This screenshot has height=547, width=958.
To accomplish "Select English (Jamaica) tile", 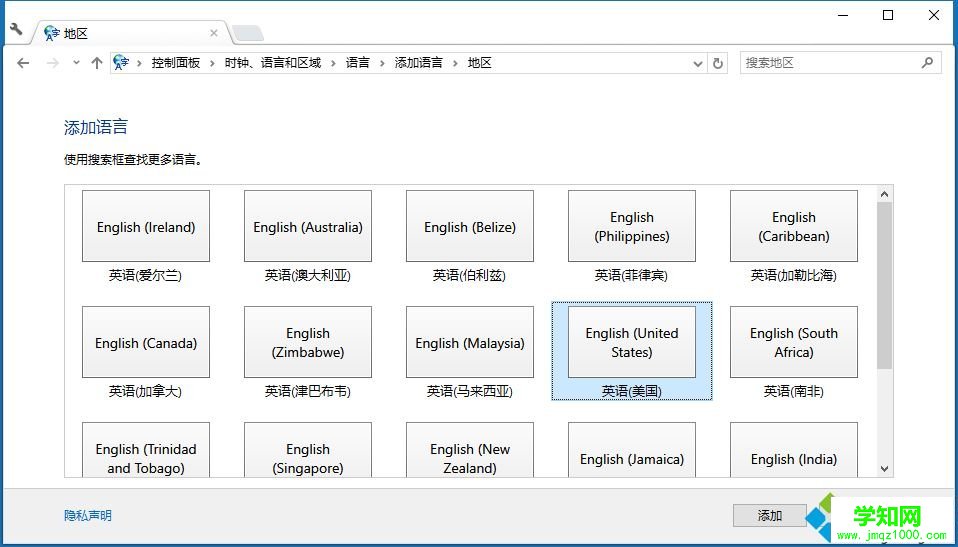I will tap(632, 450).
